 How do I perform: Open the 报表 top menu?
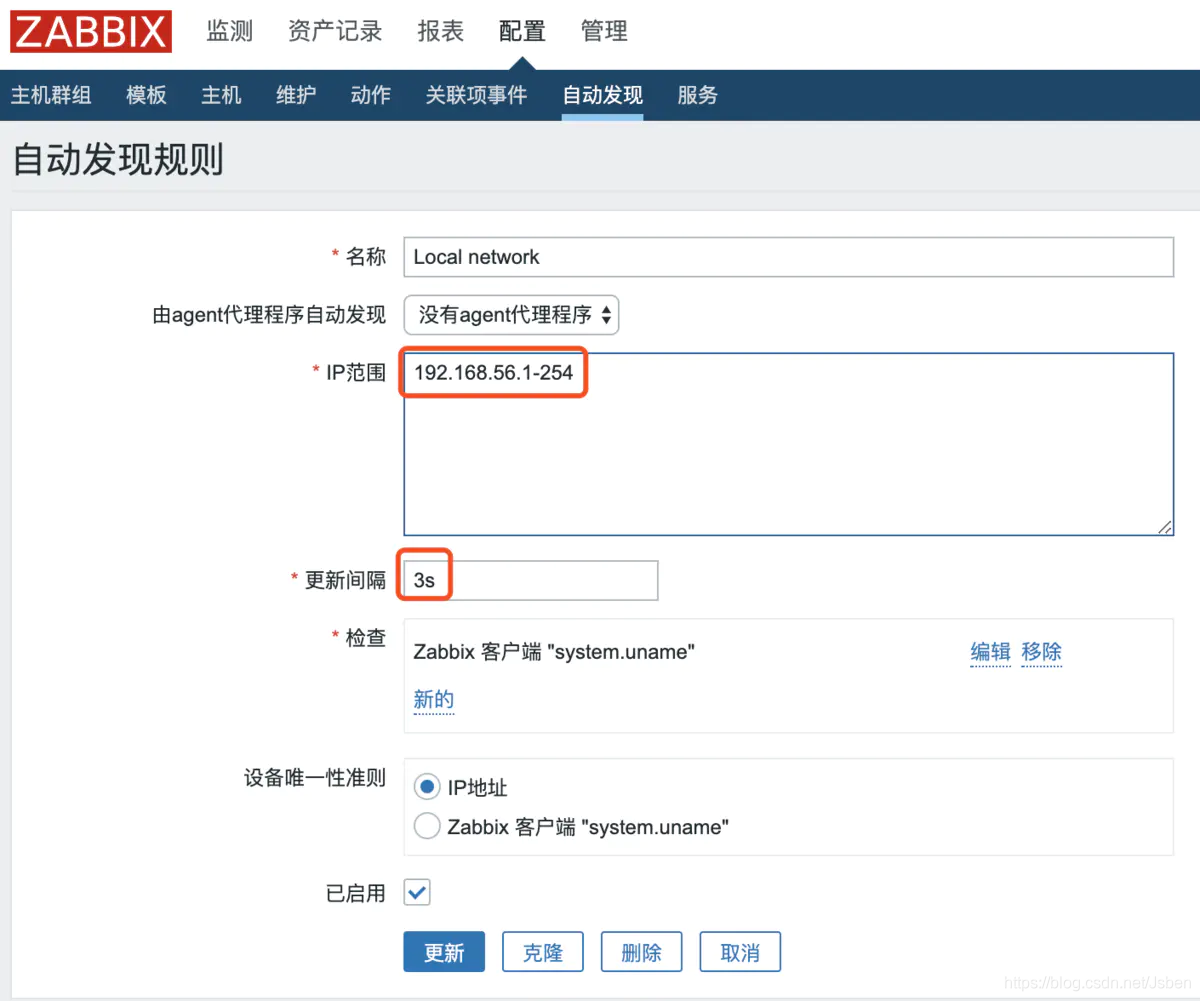click(x=441, y=32)
